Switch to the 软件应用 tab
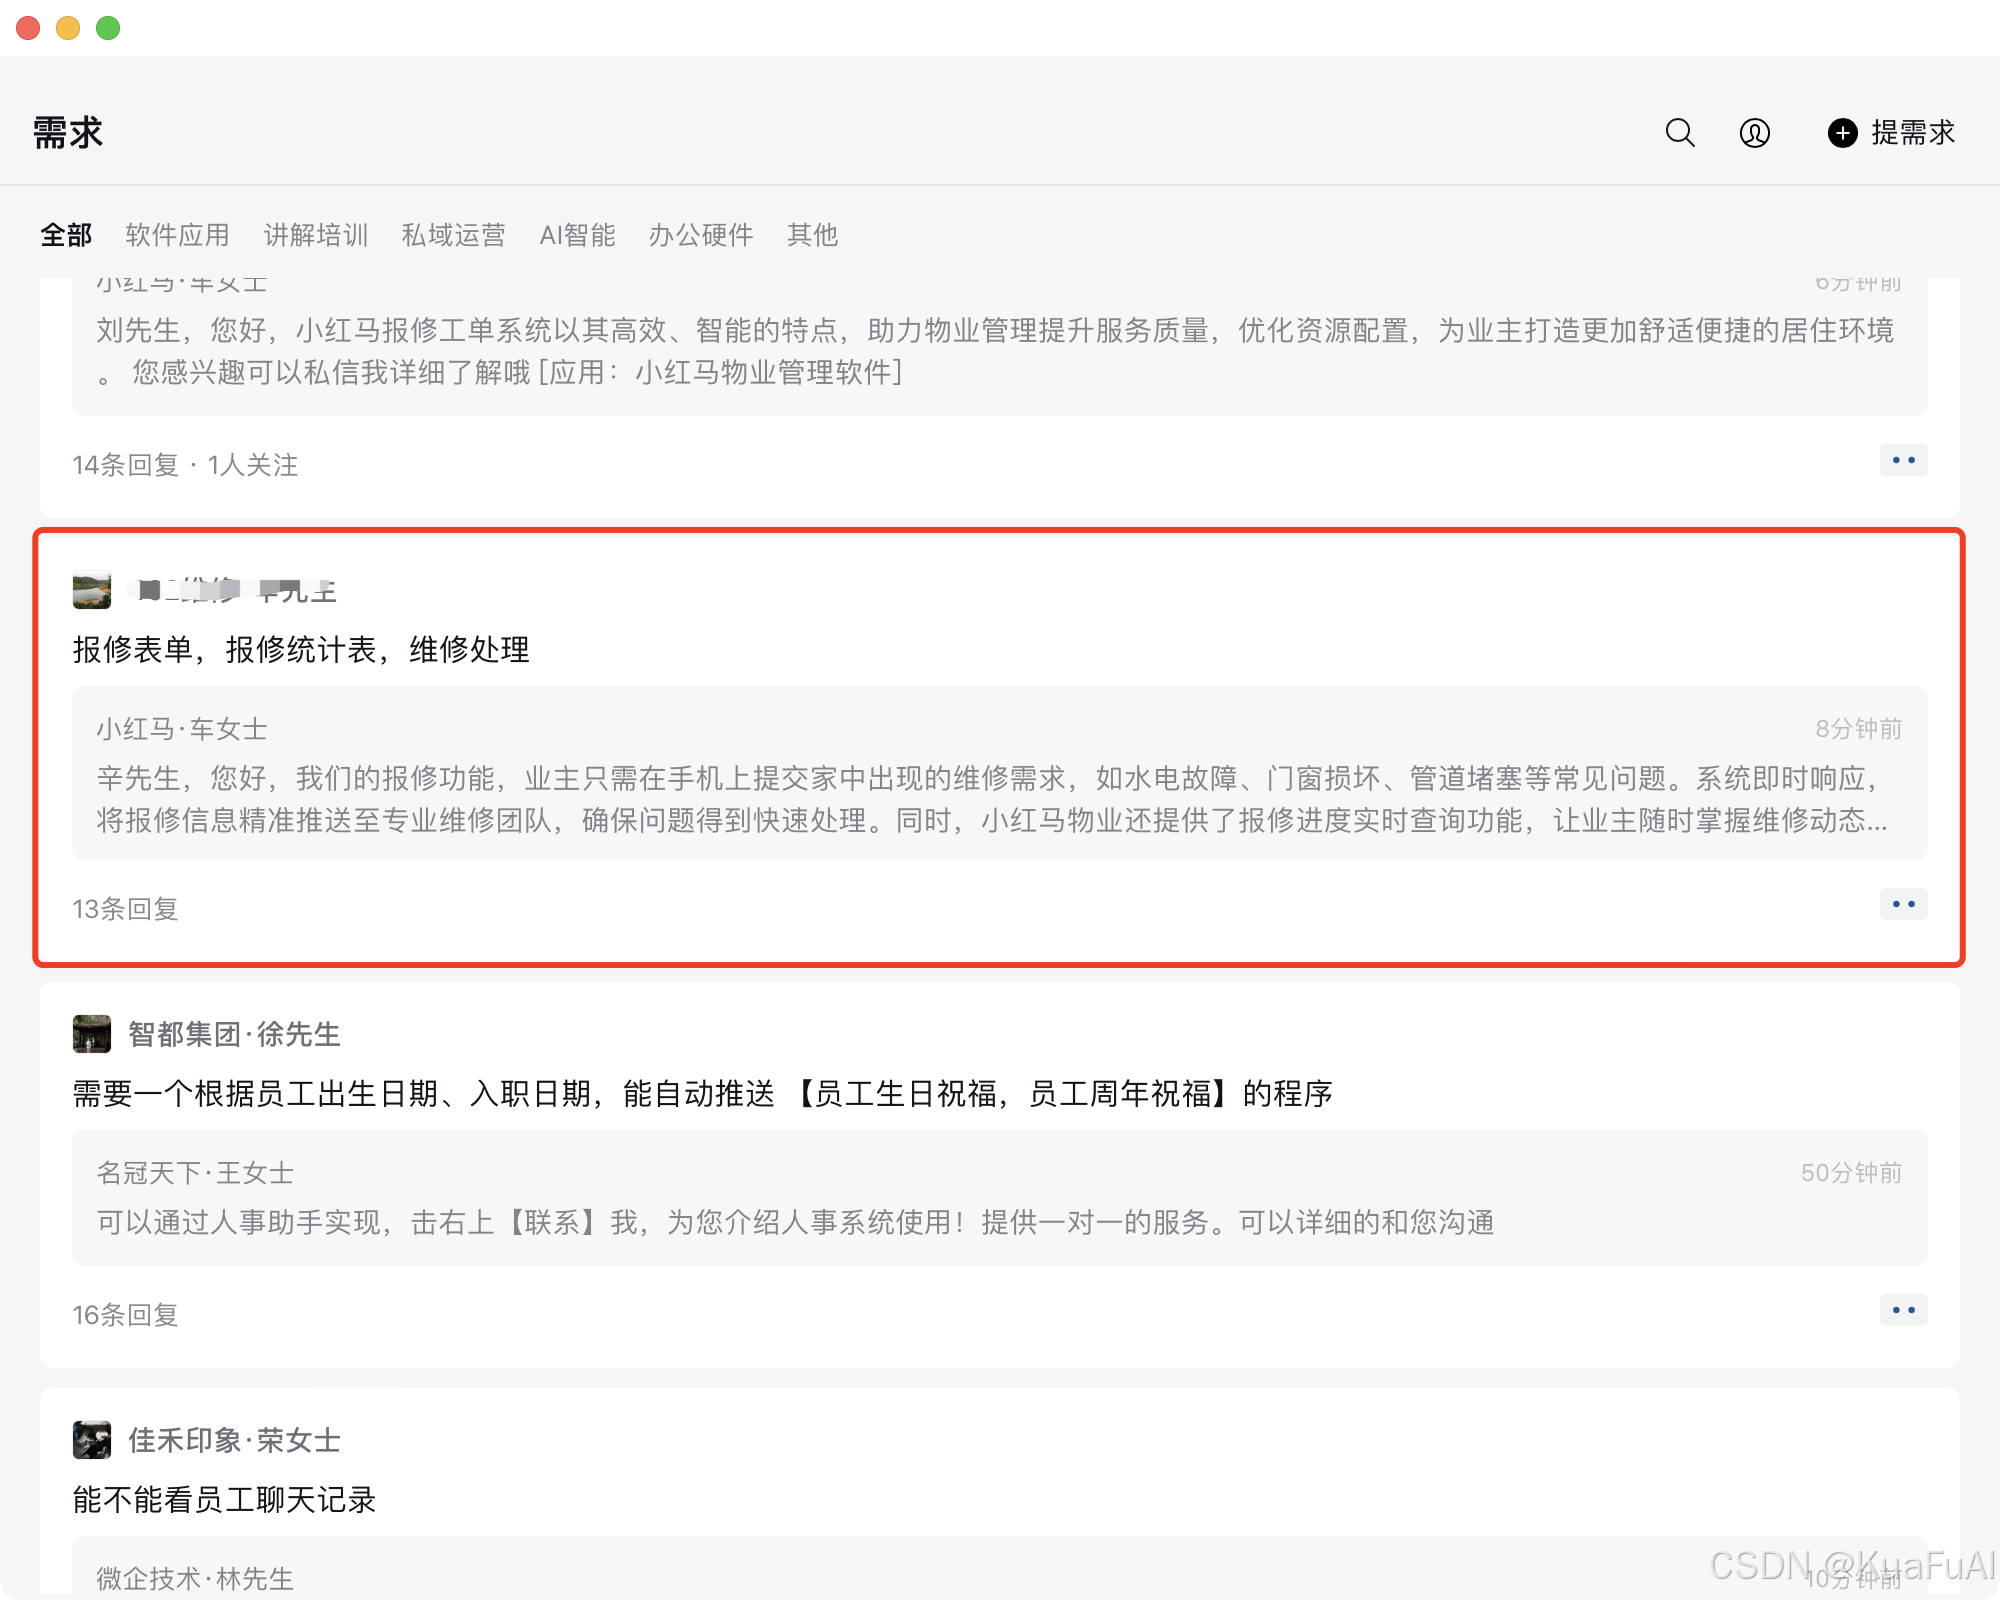The image size is (2000, 1600). (x=177, y=235)
